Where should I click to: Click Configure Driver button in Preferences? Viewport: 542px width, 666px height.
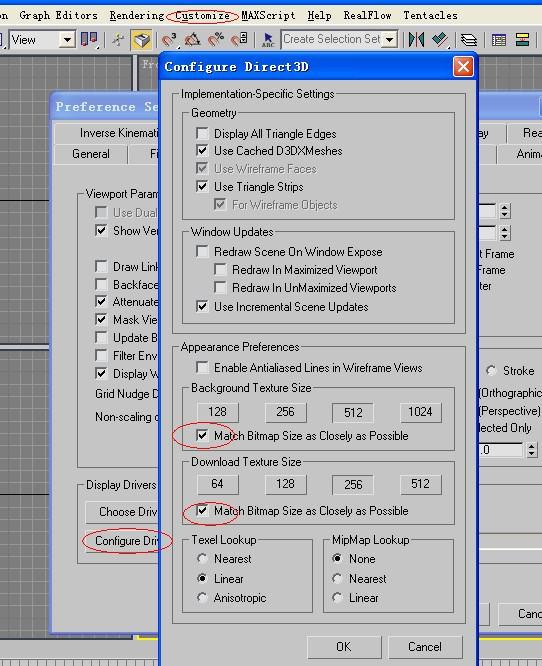[121, 541]
